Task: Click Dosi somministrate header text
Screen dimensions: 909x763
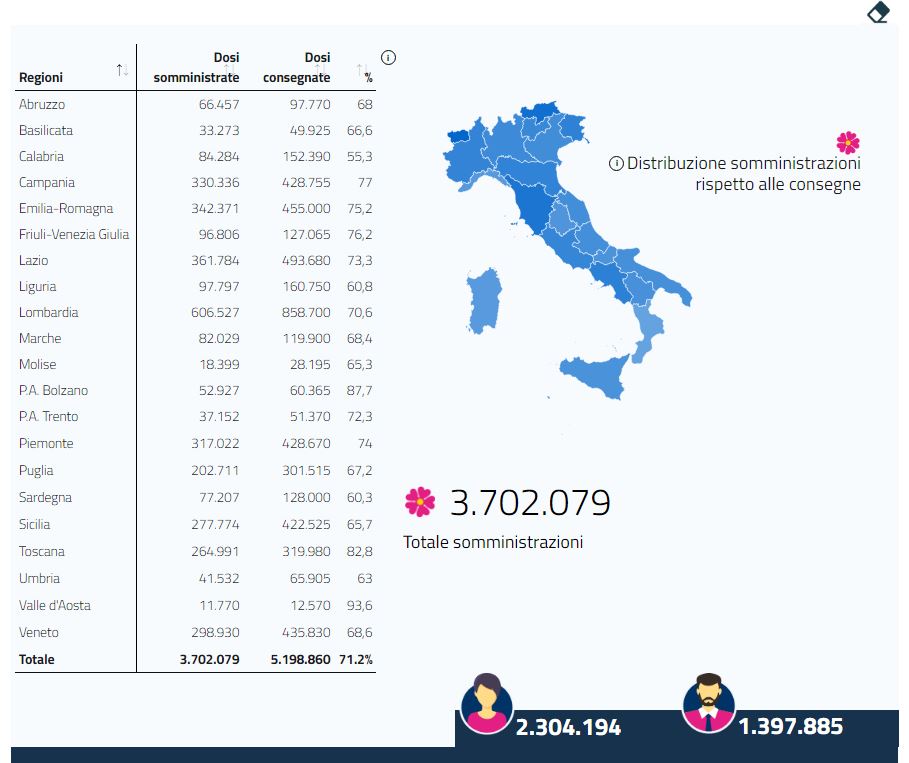Action: [x=196, y=67]
